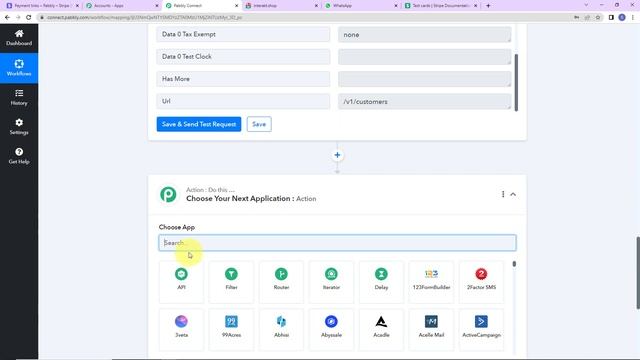Click the response fields scrollbar

(516, 82)
